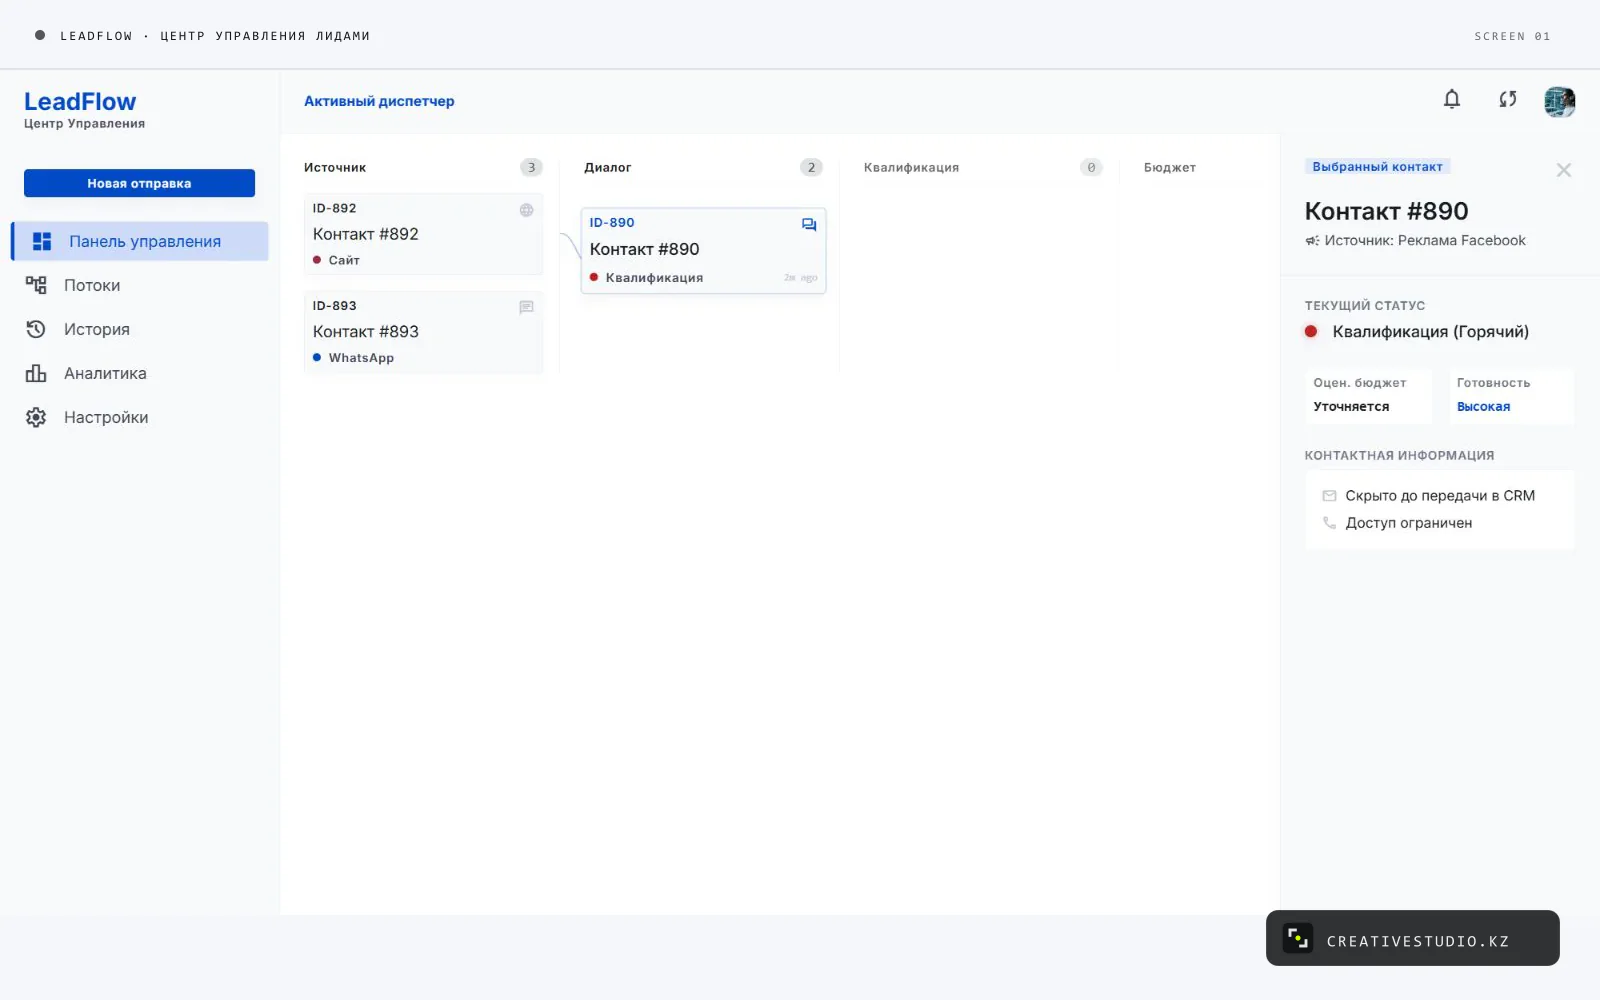The width and height of the screenshot is (1600, 1000).
Task: Select Панель управления in sidebar
Action: 140,241
